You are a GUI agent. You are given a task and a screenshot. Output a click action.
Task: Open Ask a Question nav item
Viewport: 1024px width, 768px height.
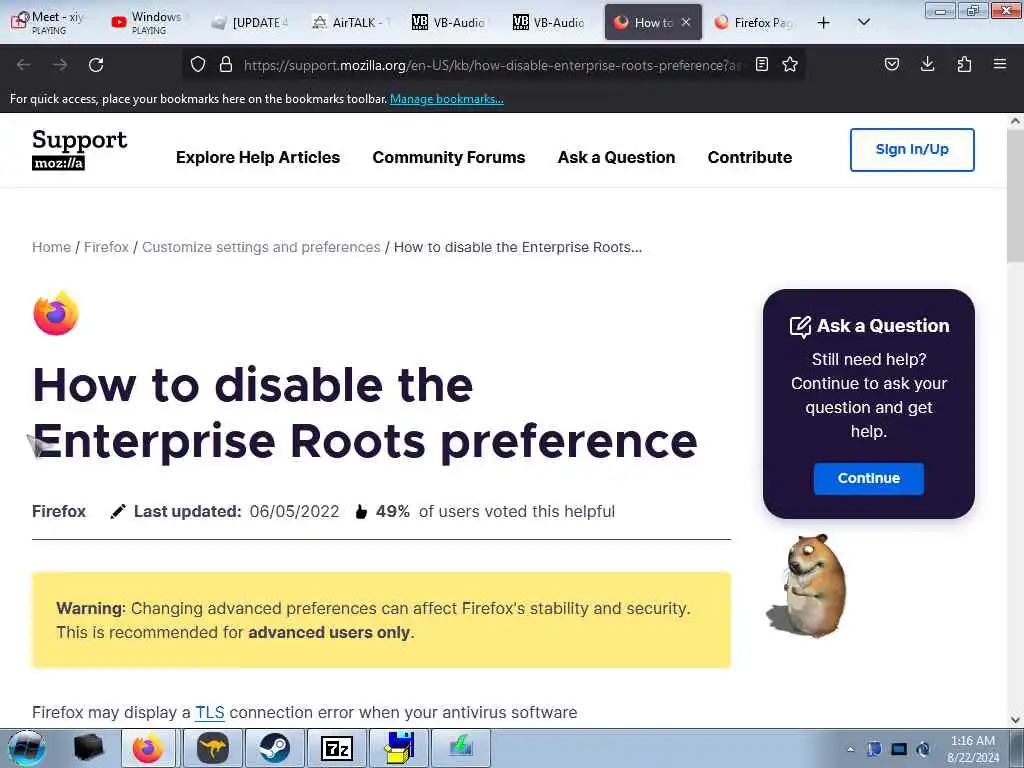pyautogui.click(x=616, y=157)
